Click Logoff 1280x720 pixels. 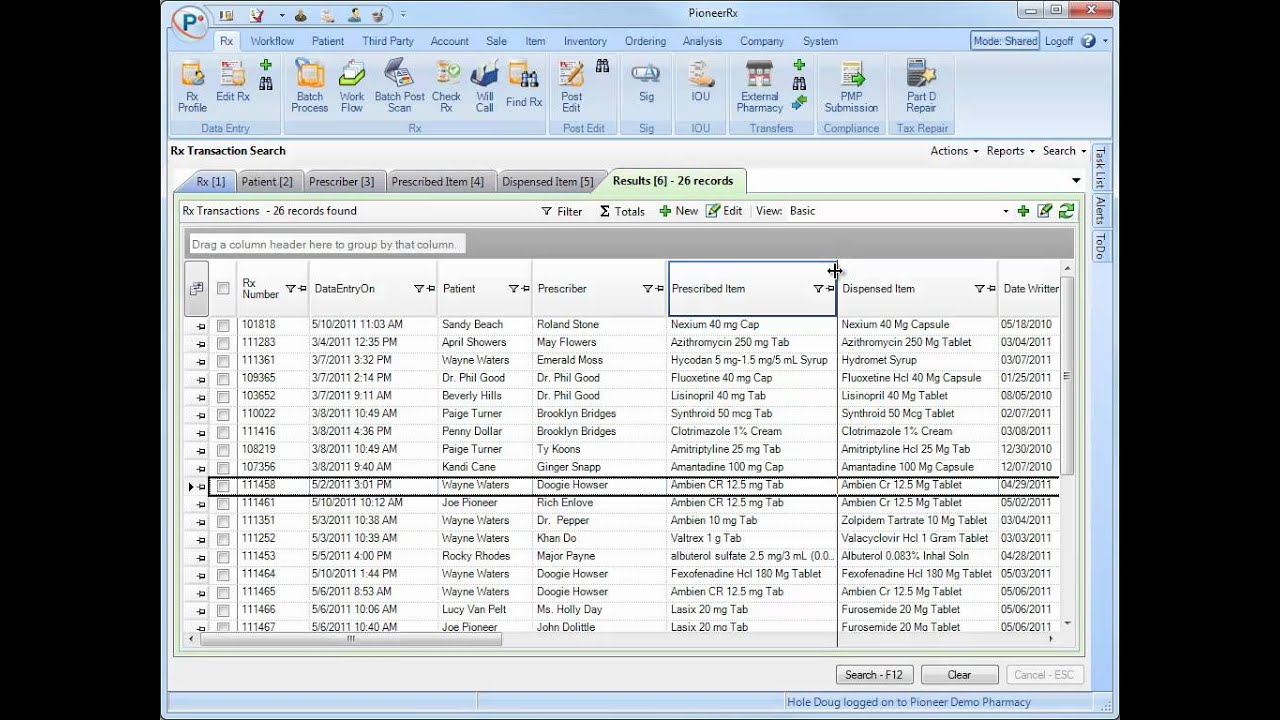click(1059, 41)
